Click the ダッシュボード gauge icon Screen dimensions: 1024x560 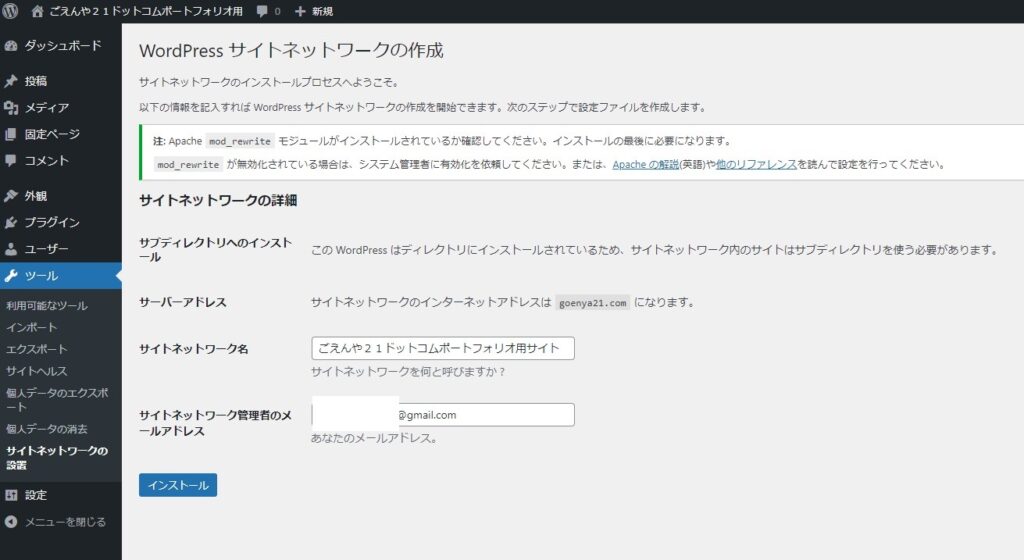pos(10,46)
